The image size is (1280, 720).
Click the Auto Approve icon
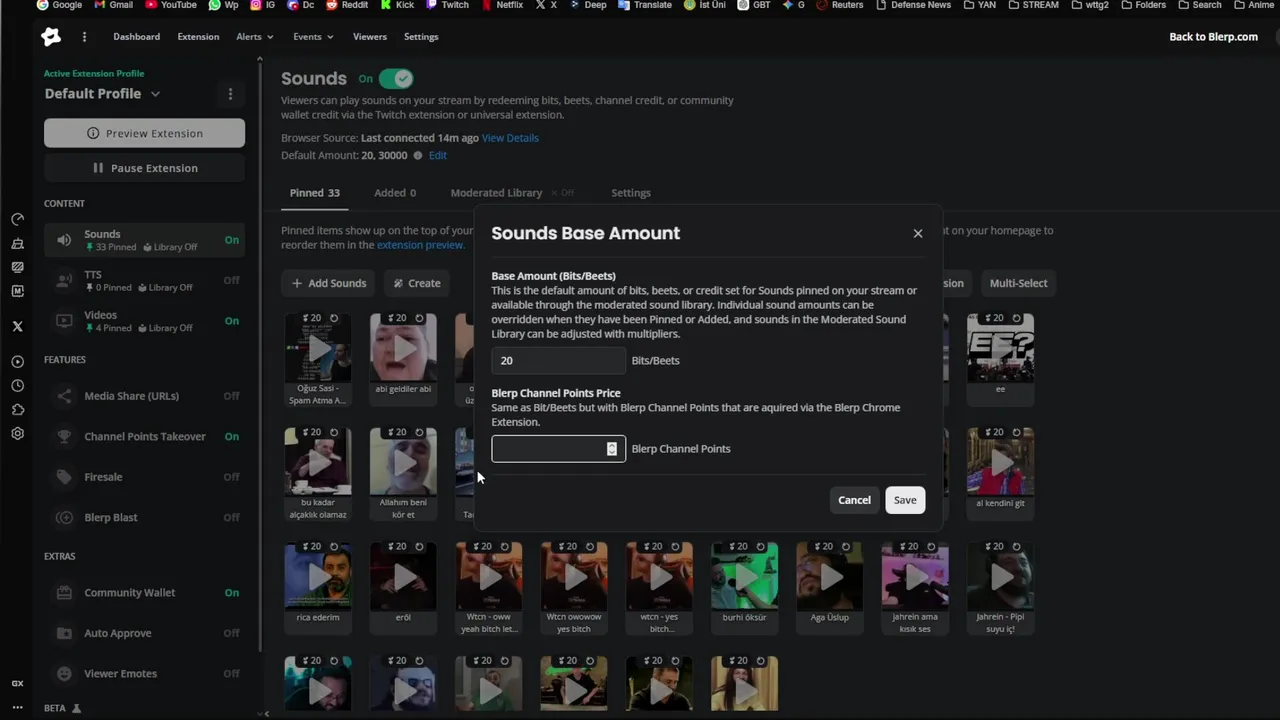64,633
